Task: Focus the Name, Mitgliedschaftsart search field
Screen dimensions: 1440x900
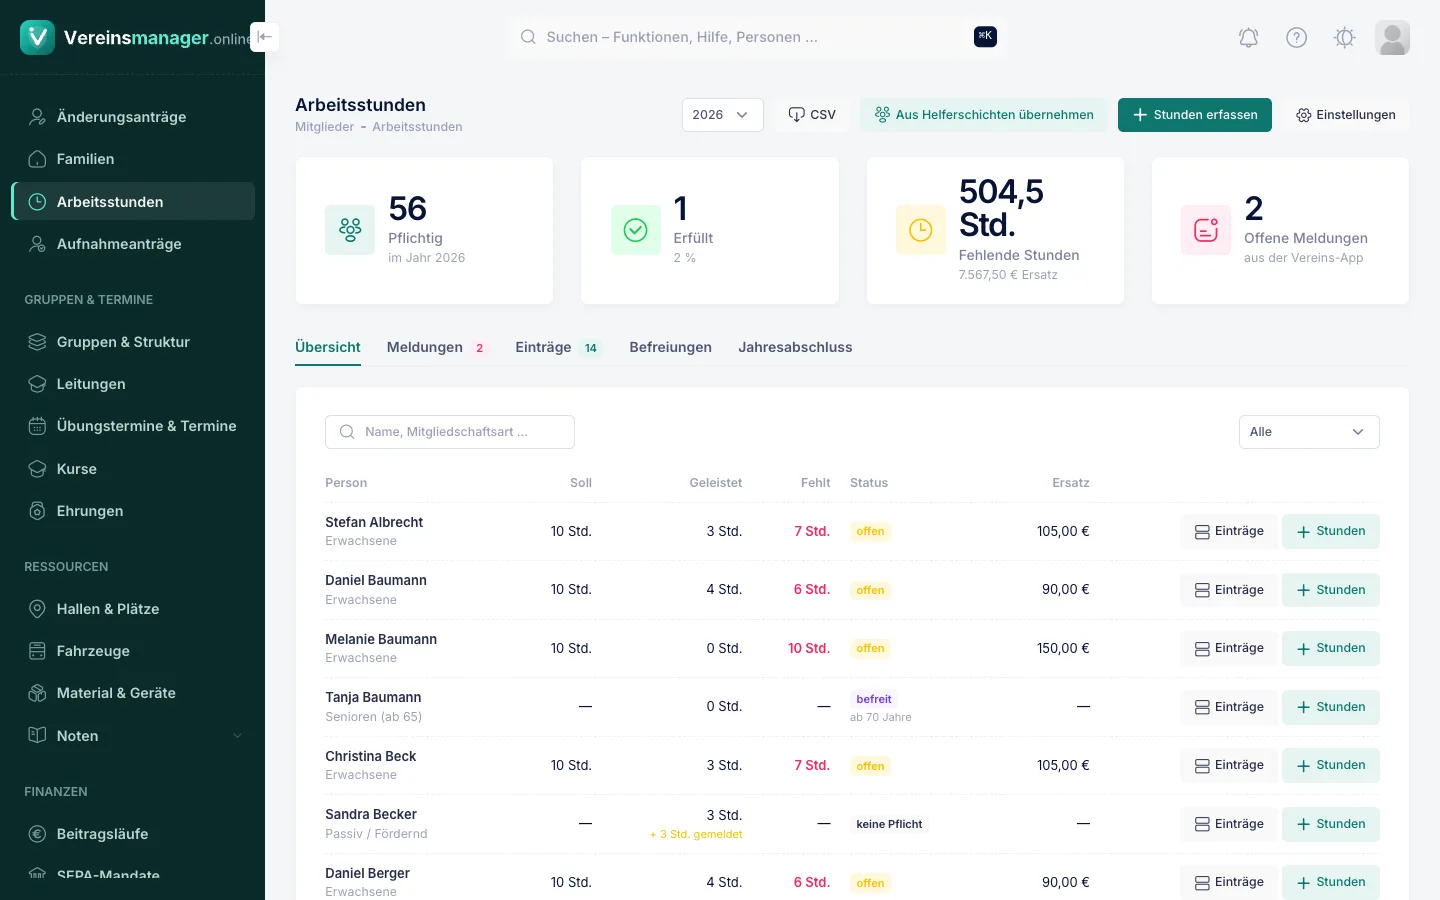Action: pyautogui.click(x=450, y=432)
